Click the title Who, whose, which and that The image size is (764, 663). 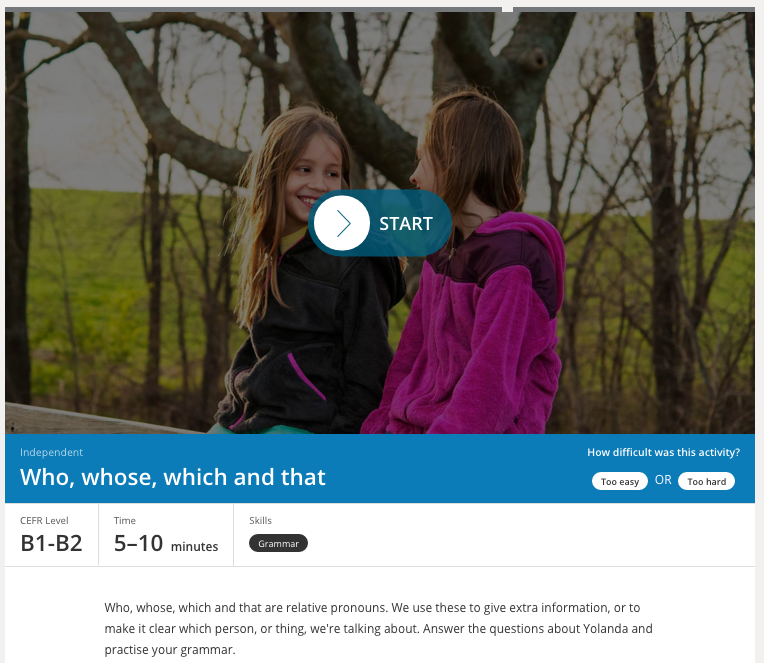172,477
